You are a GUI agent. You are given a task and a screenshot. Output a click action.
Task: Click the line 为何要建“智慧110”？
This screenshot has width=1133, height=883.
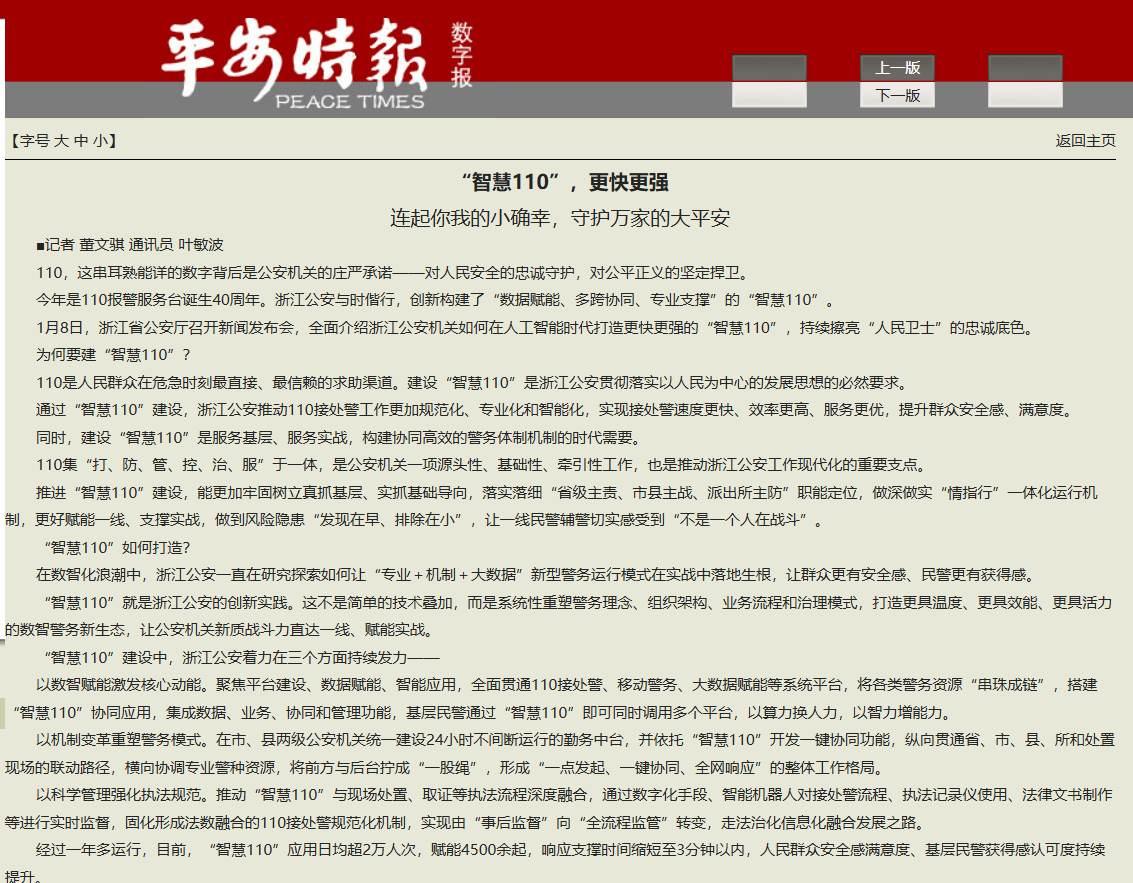click(x=113, y=354)
